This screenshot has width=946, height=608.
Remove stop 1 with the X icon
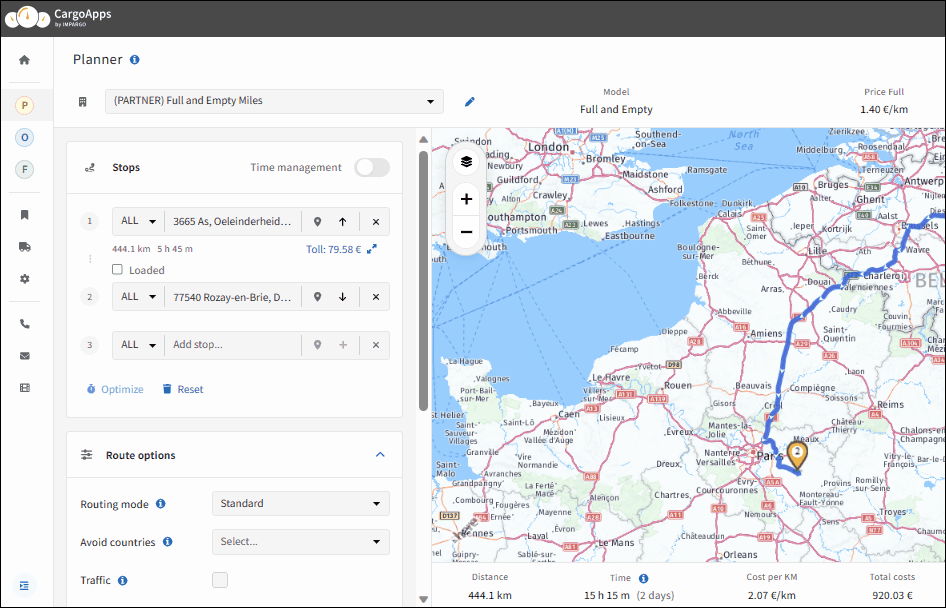376,222
